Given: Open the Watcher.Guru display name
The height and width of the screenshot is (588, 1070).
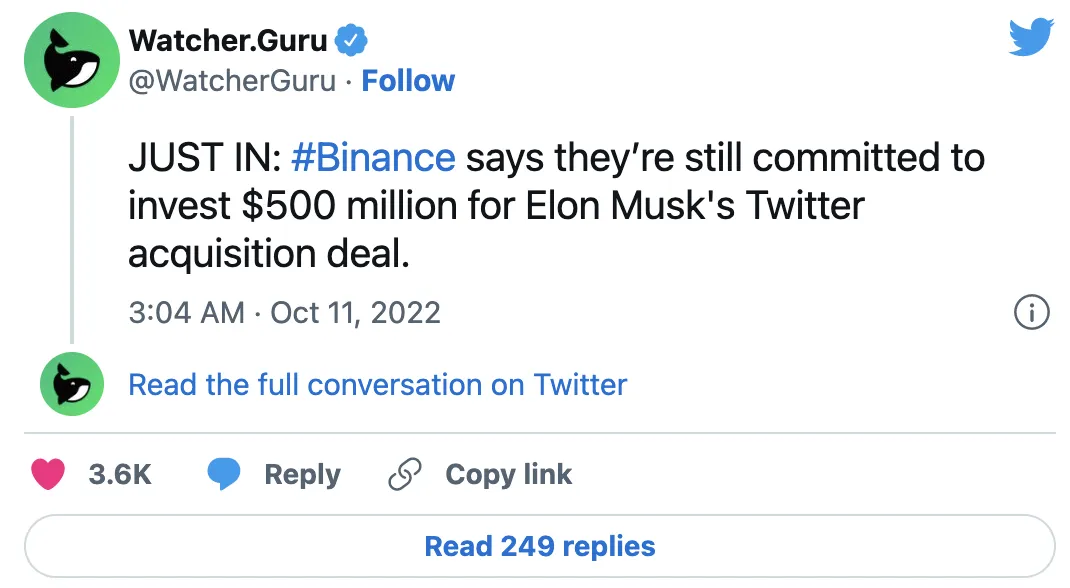Looking at the screenshot, I should click(x=228, y=41).
